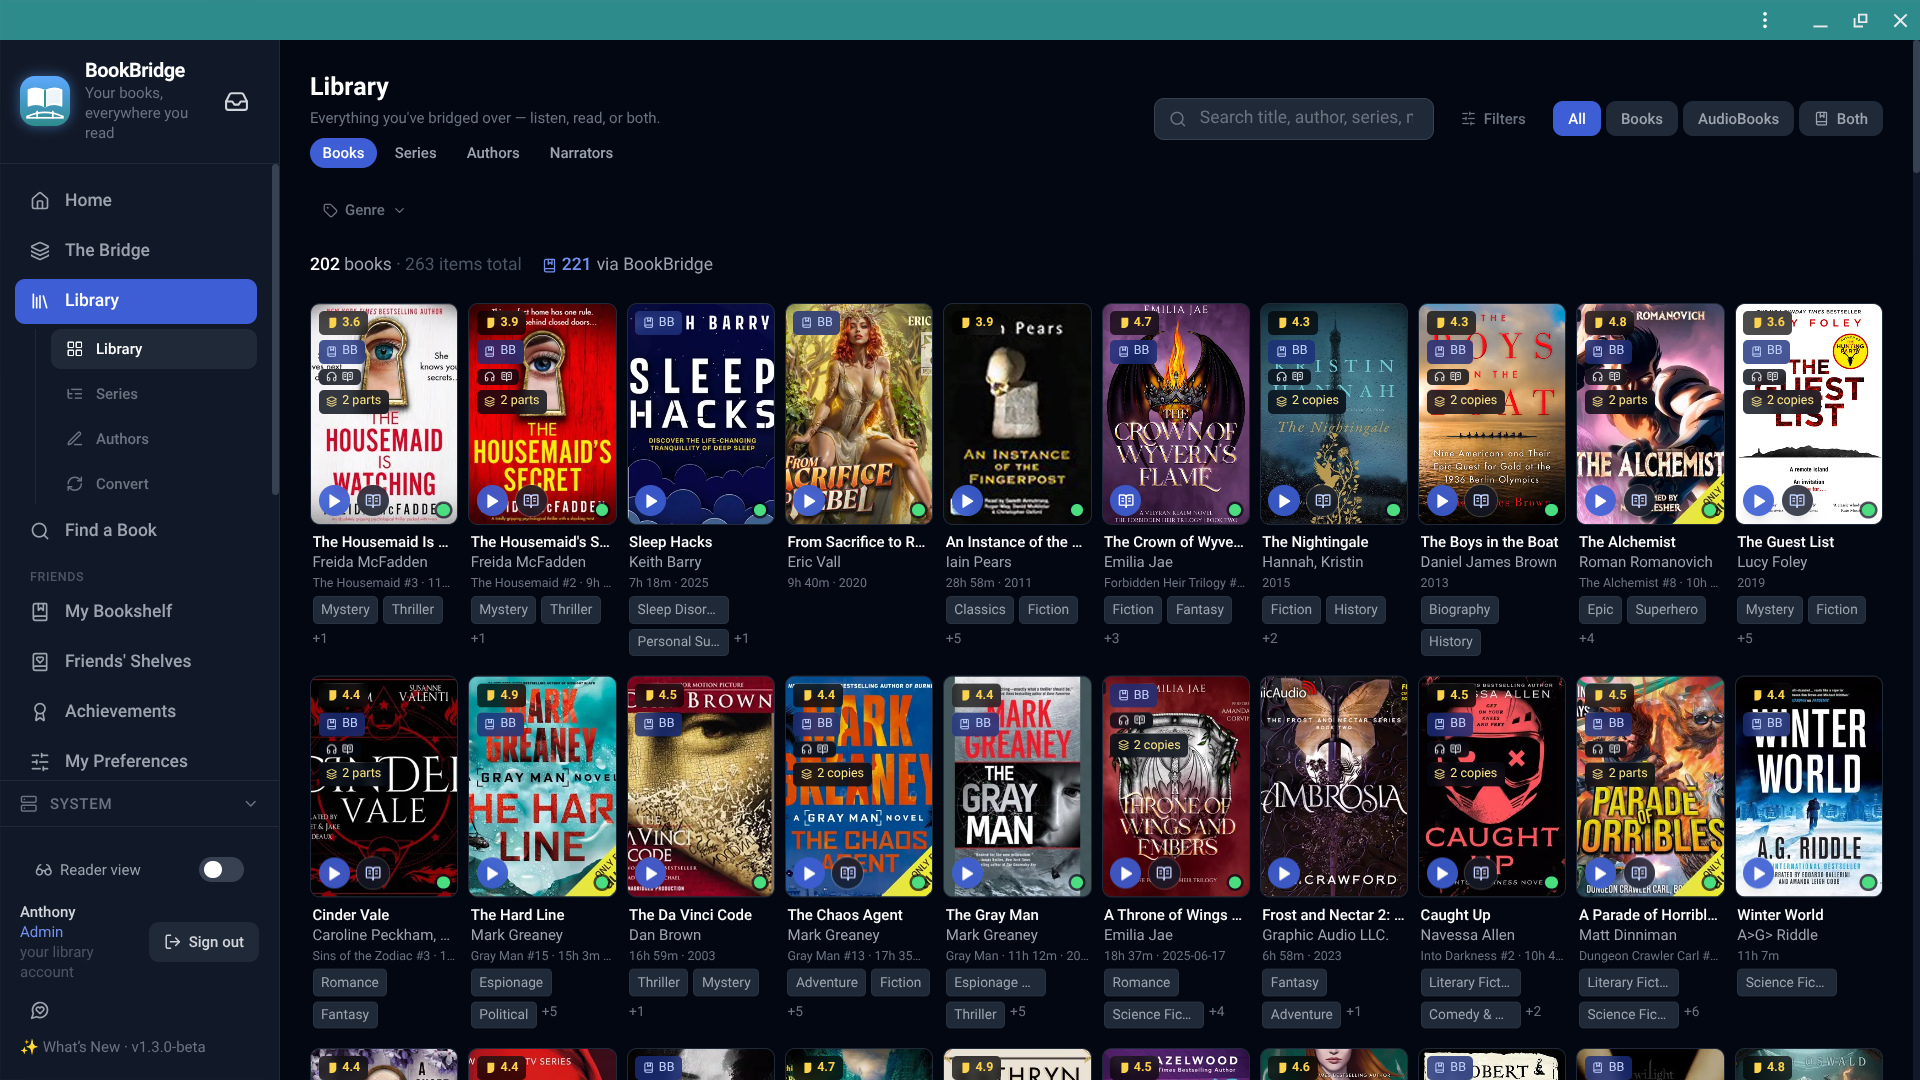Viewport: 1920px width, 1080px height.
Task: Open reader for The Housemaid Is Watching
Action: point(373,500)
